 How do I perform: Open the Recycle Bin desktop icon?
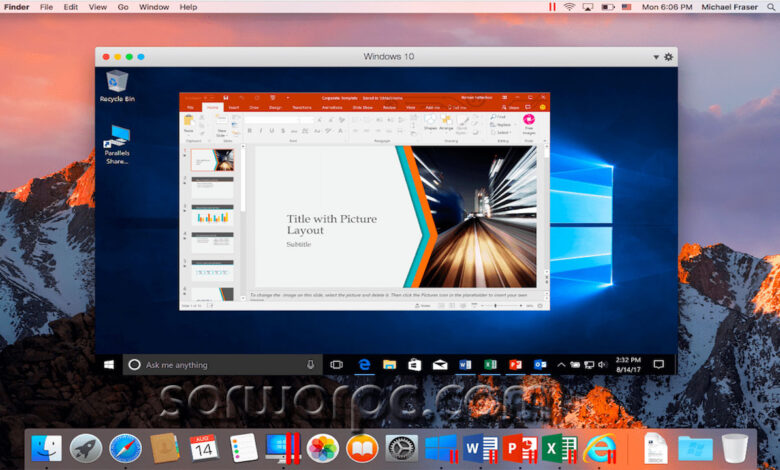pyautogui.click(x=117, y=86)
